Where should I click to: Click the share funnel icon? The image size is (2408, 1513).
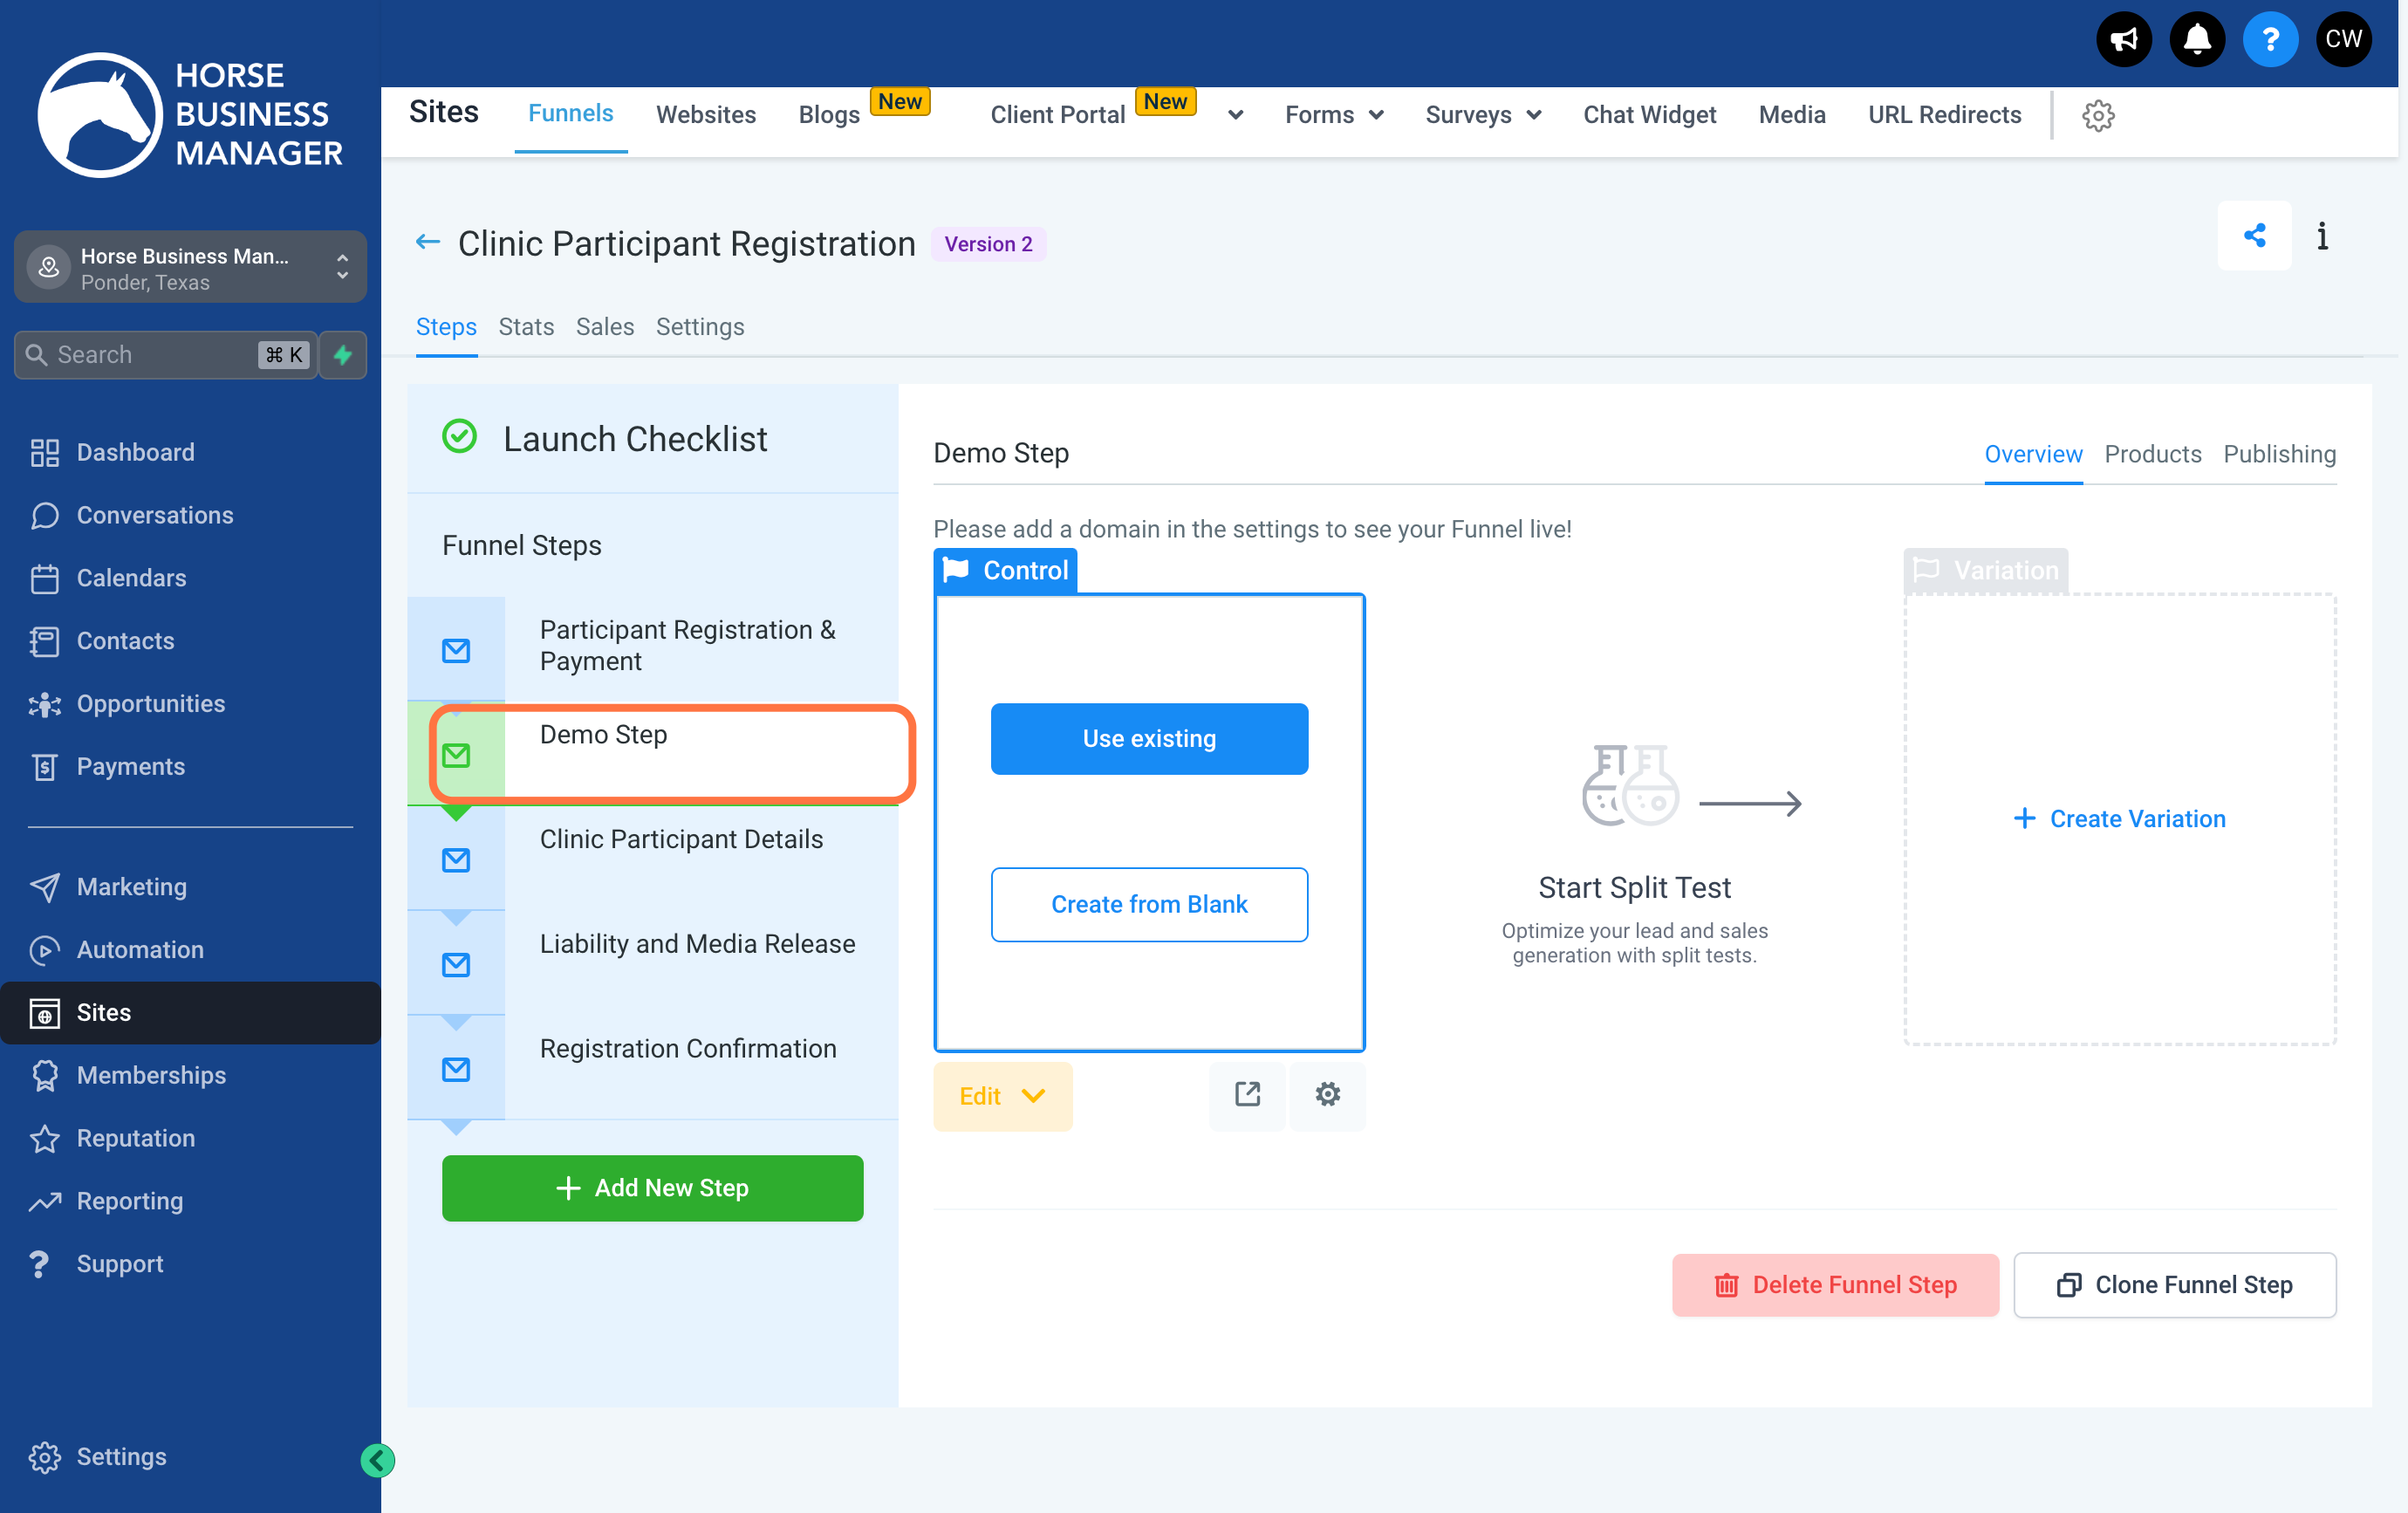click(x=2254, y=237)
